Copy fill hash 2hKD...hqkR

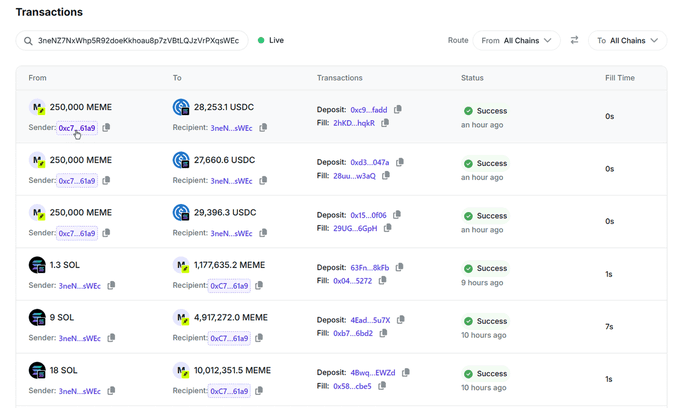coord(385,123)
